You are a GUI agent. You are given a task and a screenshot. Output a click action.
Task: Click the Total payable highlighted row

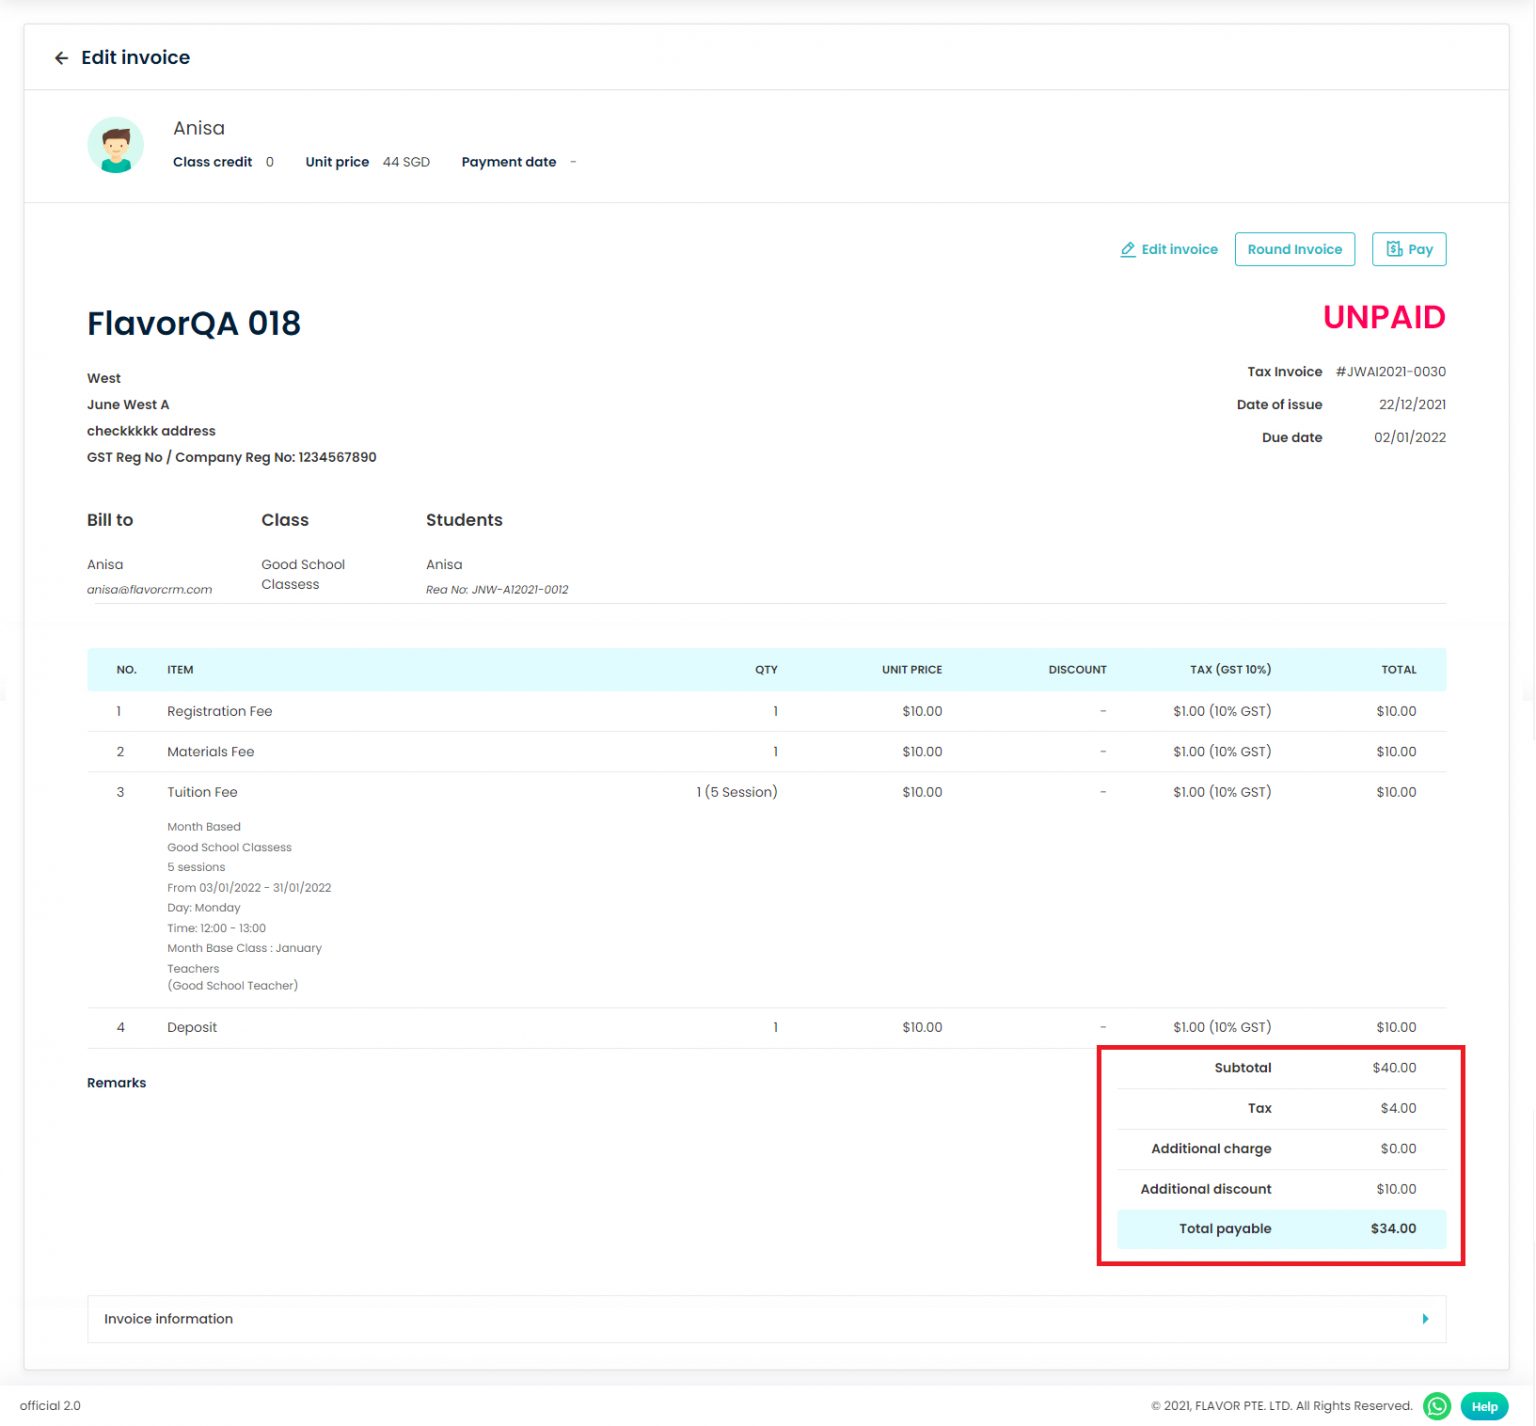(1280, 1229)
